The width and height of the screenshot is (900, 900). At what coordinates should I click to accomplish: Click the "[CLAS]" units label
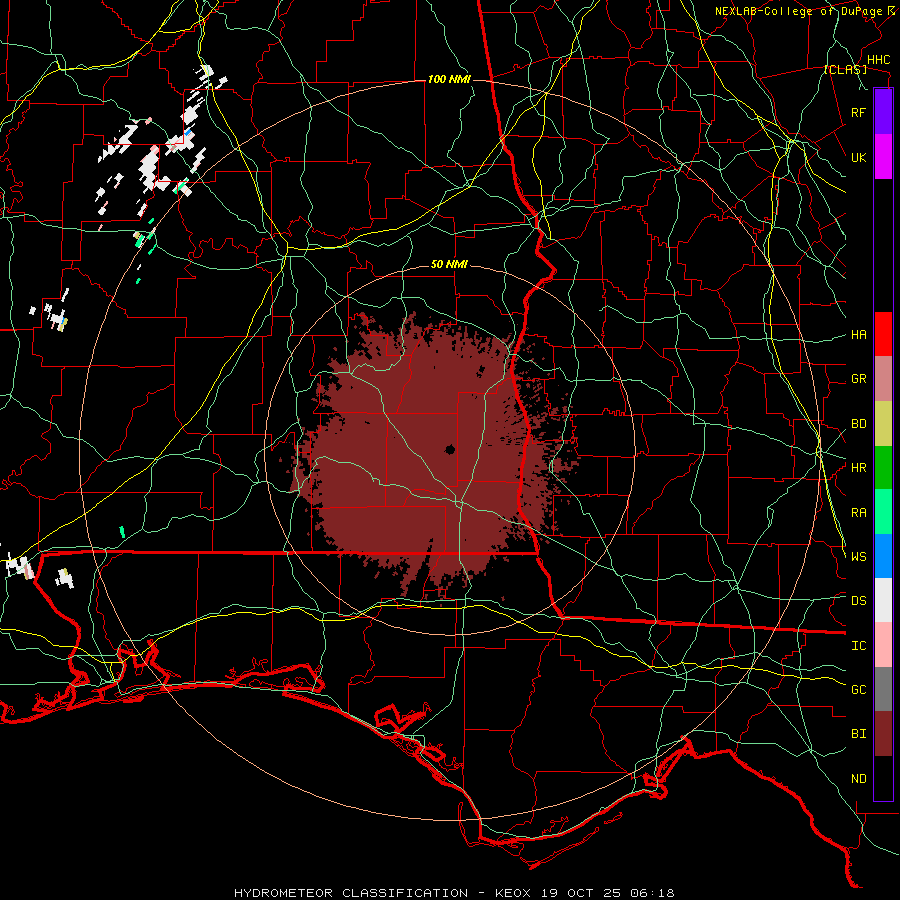pyautogui.click(x=845, y=70)
